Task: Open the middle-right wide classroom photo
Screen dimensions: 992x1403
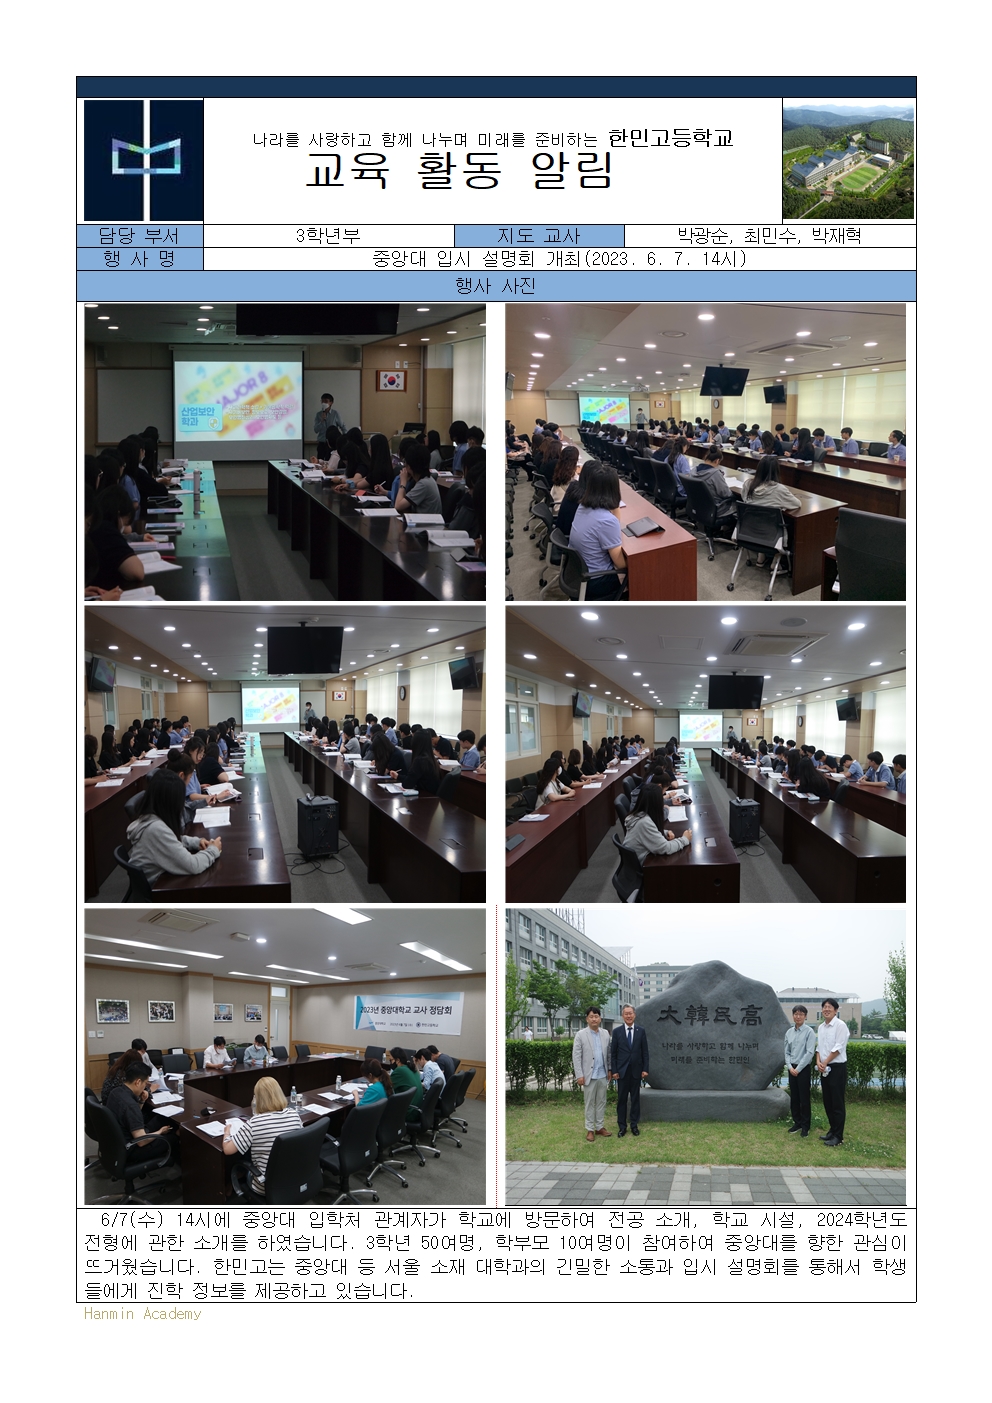Action: [x=705, y=754]
